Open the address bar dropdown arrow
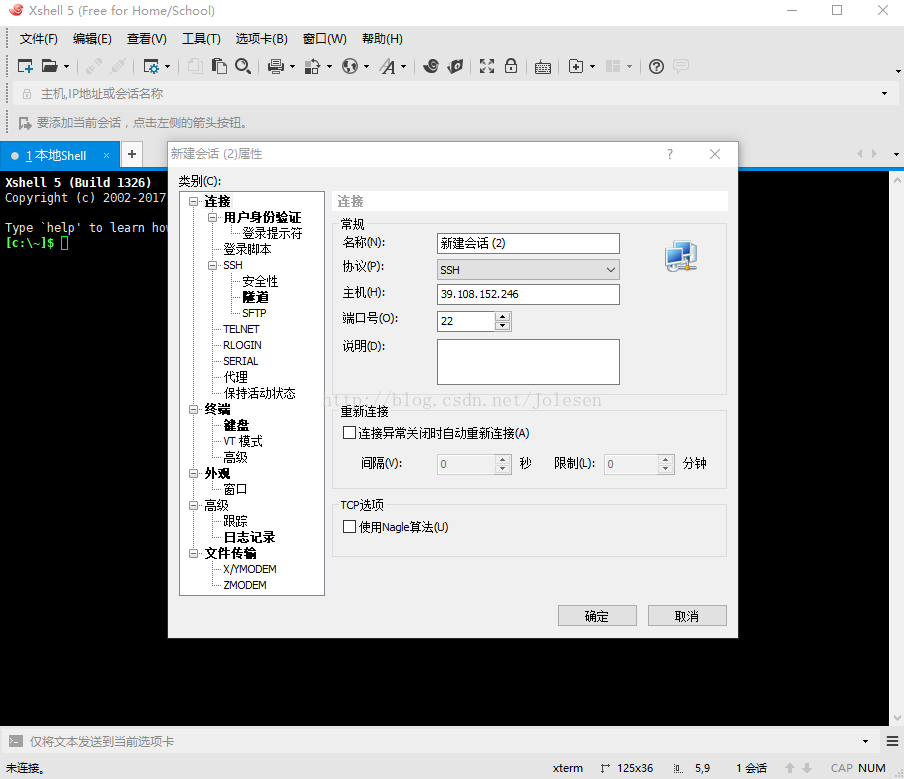 tap(884, 94)
